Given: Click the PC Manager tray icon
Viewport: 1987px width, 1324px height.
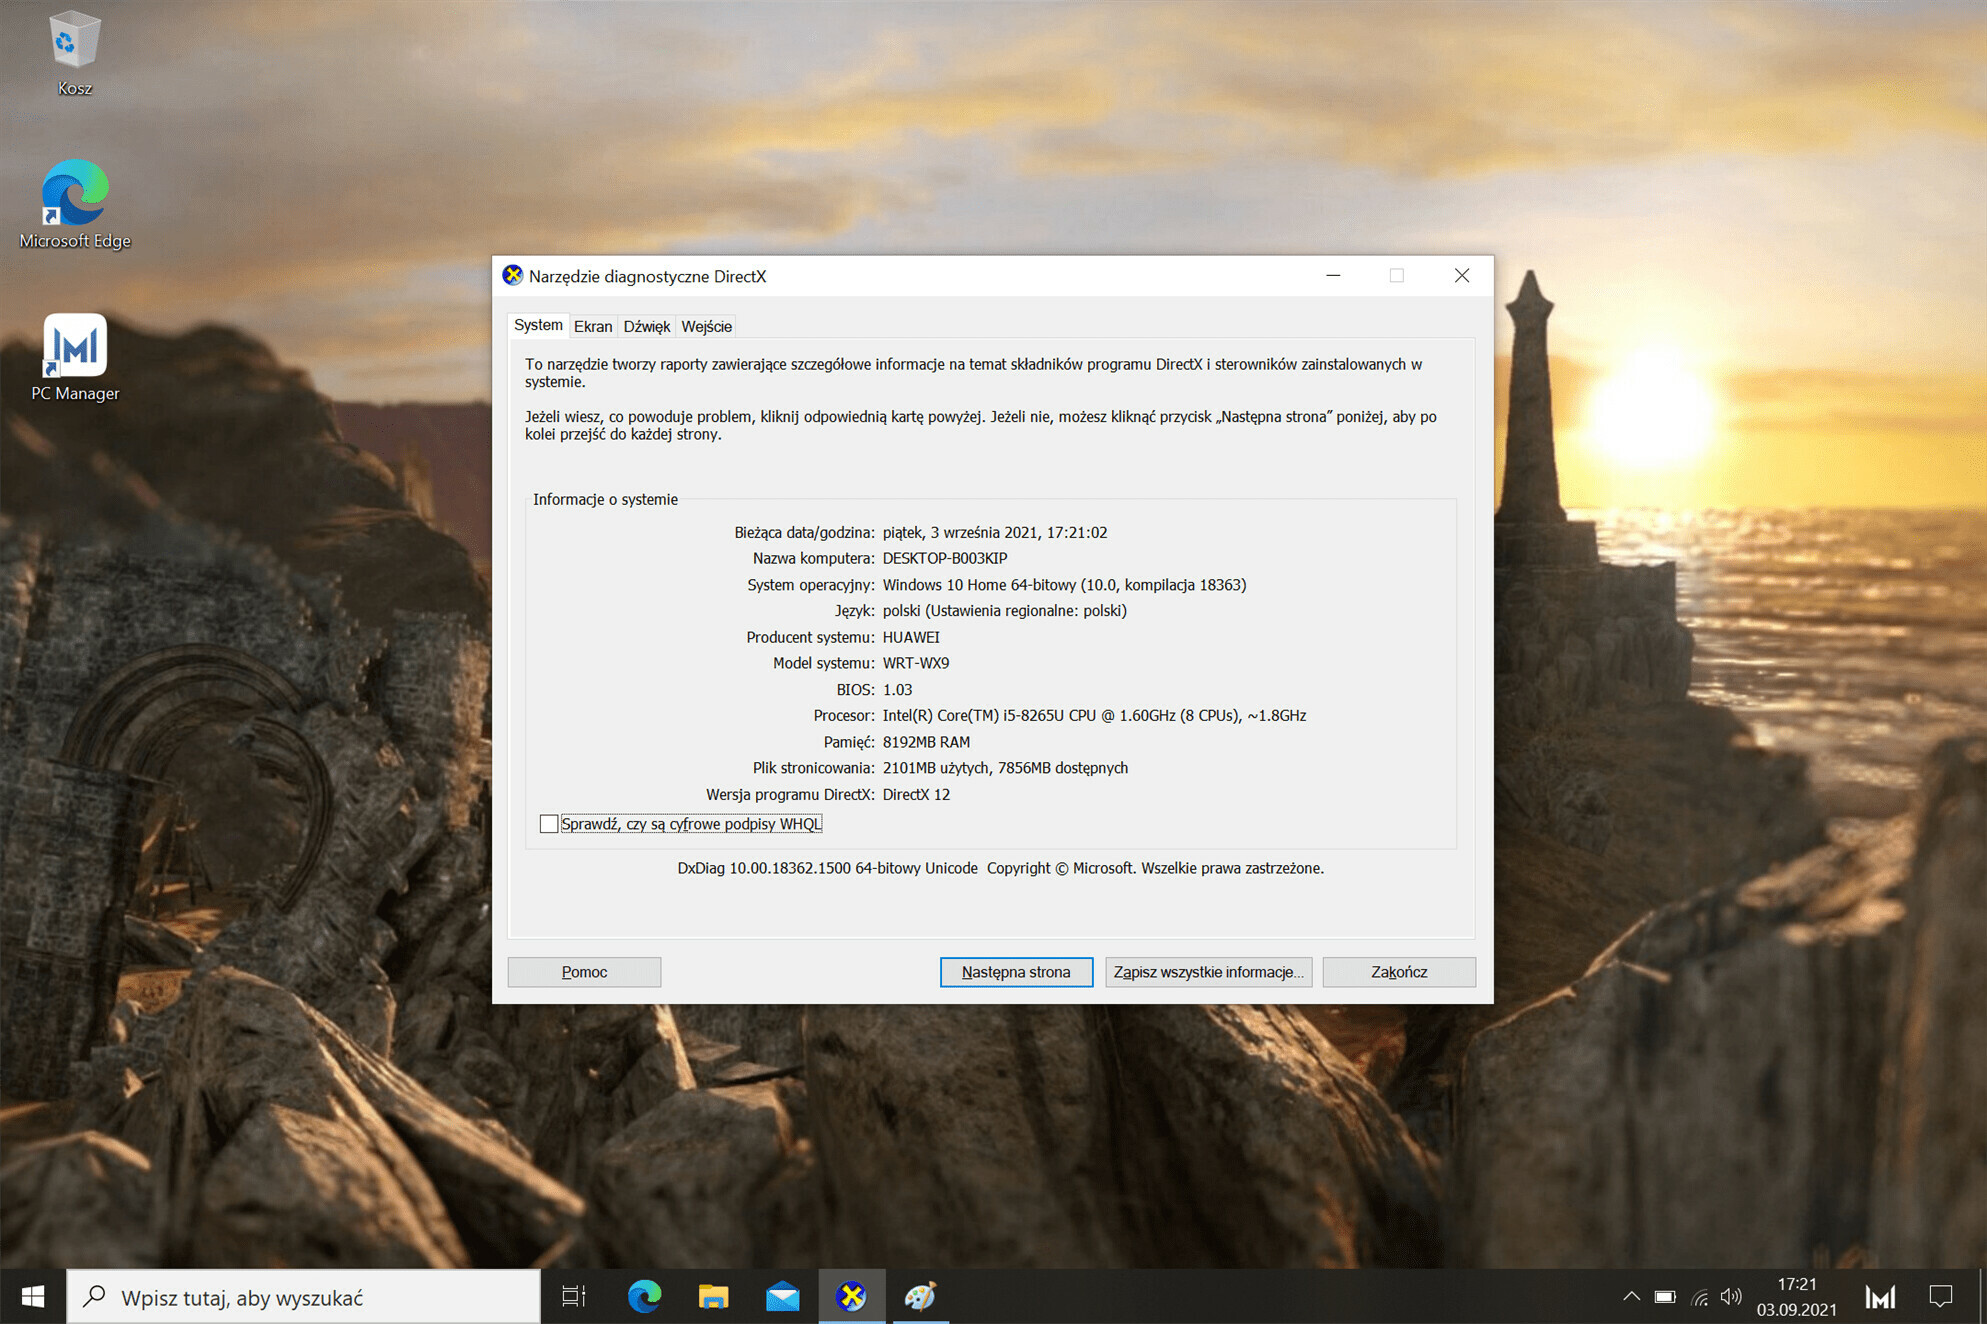Looking at the screenshot, I should 1880,1297.
